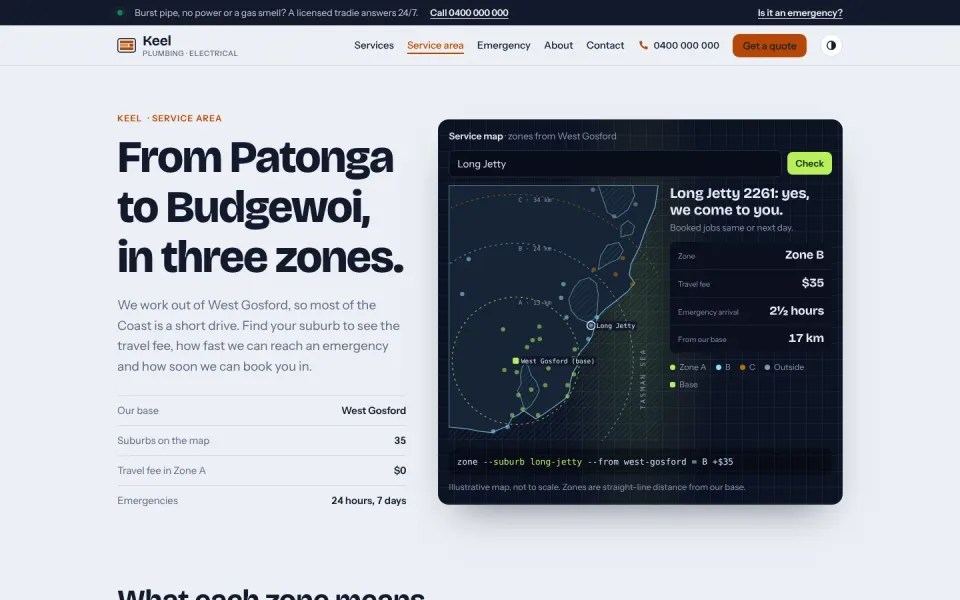Call 0400 000 000 from top banner
Viewport: 960px width, 600px height.
pyautogui.click(x=469, y=13)
